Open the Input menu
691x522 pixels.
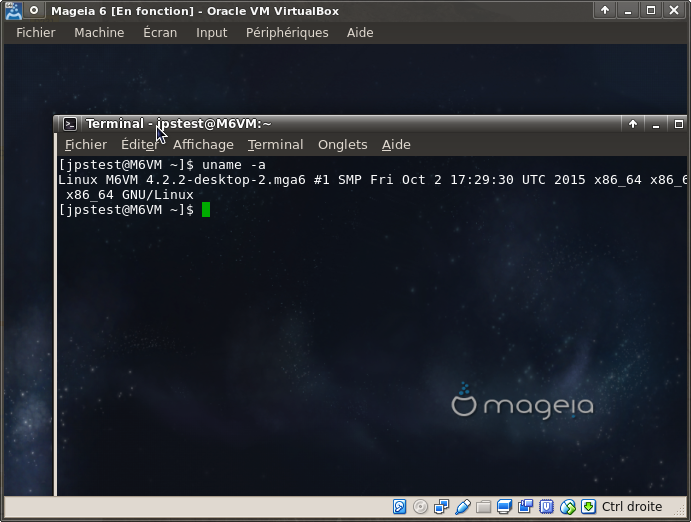coord(212,33)
